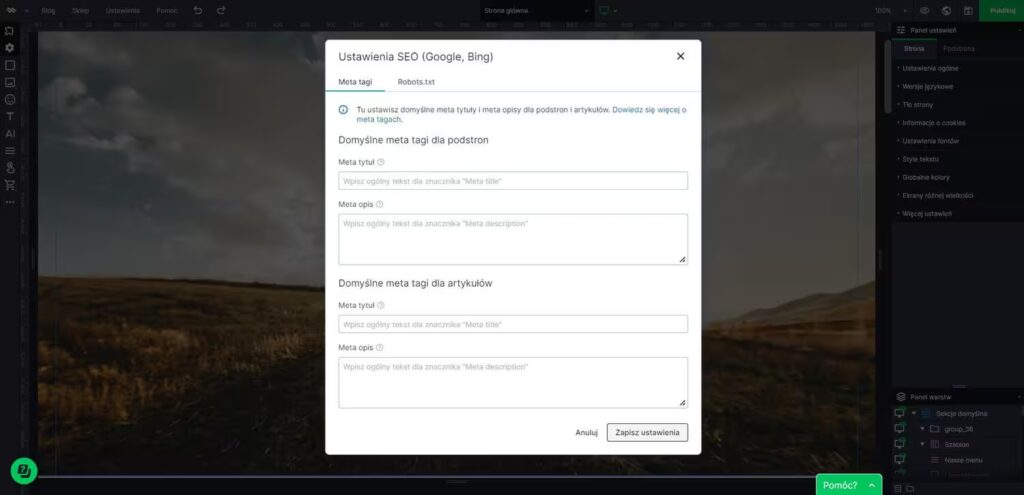
Task: Expand Style tekstu section
Action: tap(919, 159)
